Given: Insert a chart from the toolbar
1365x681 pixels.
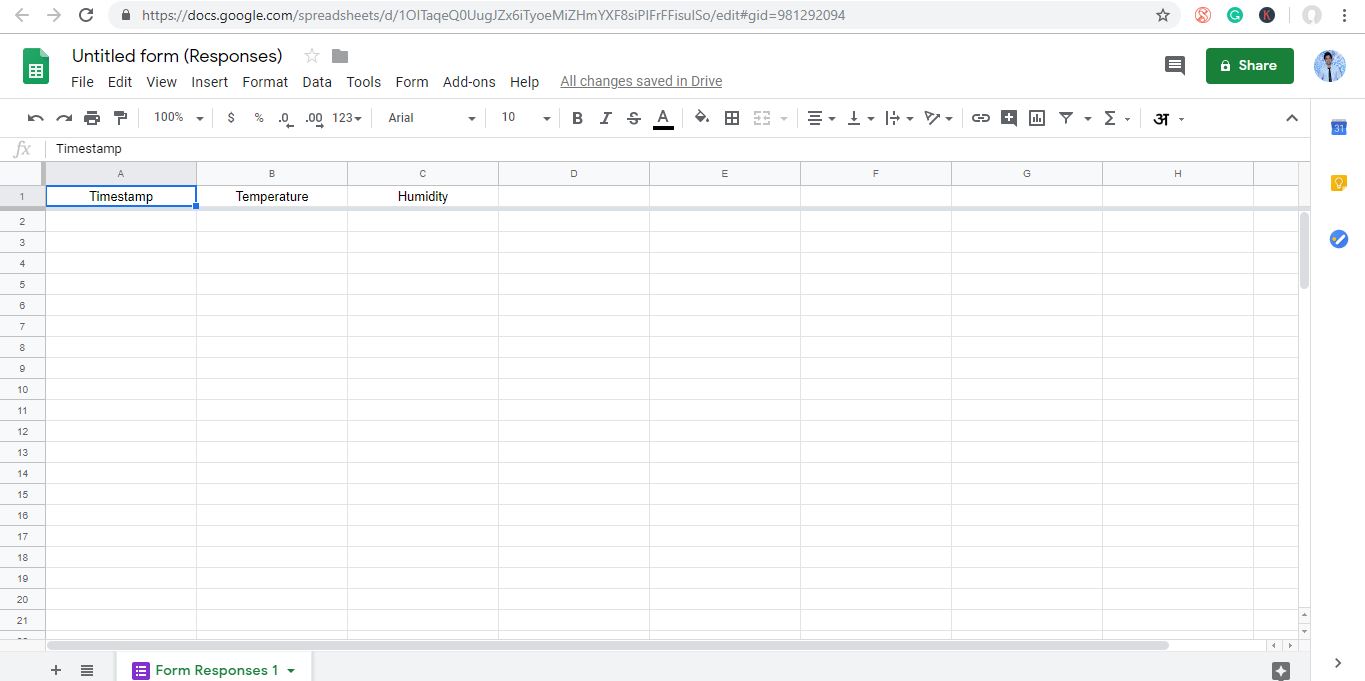Looking at the screenshot, I should pyautogui.click(x=1037, y=118).
